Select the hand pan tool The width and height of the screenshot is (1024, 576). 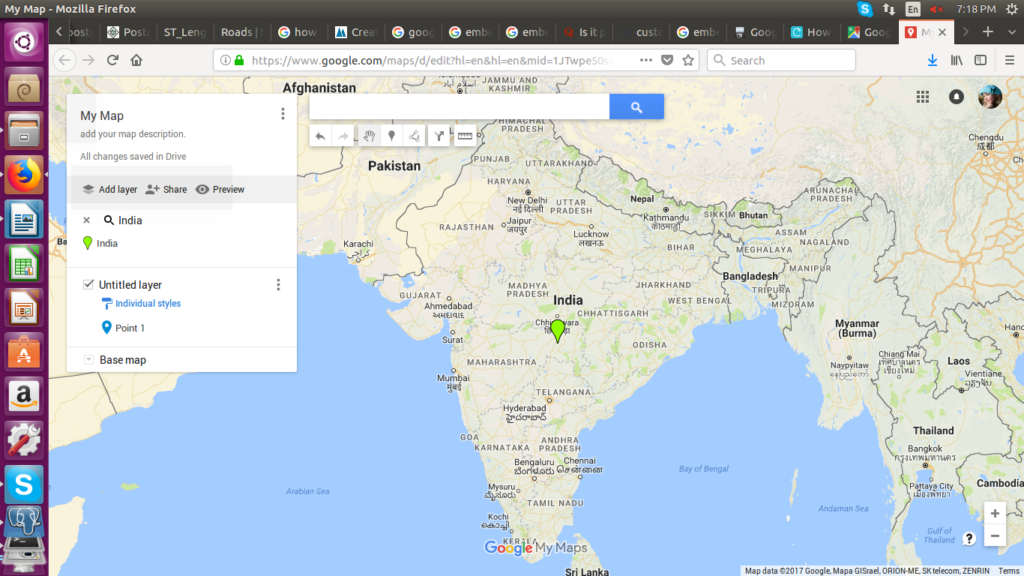[x=368, y=136]
